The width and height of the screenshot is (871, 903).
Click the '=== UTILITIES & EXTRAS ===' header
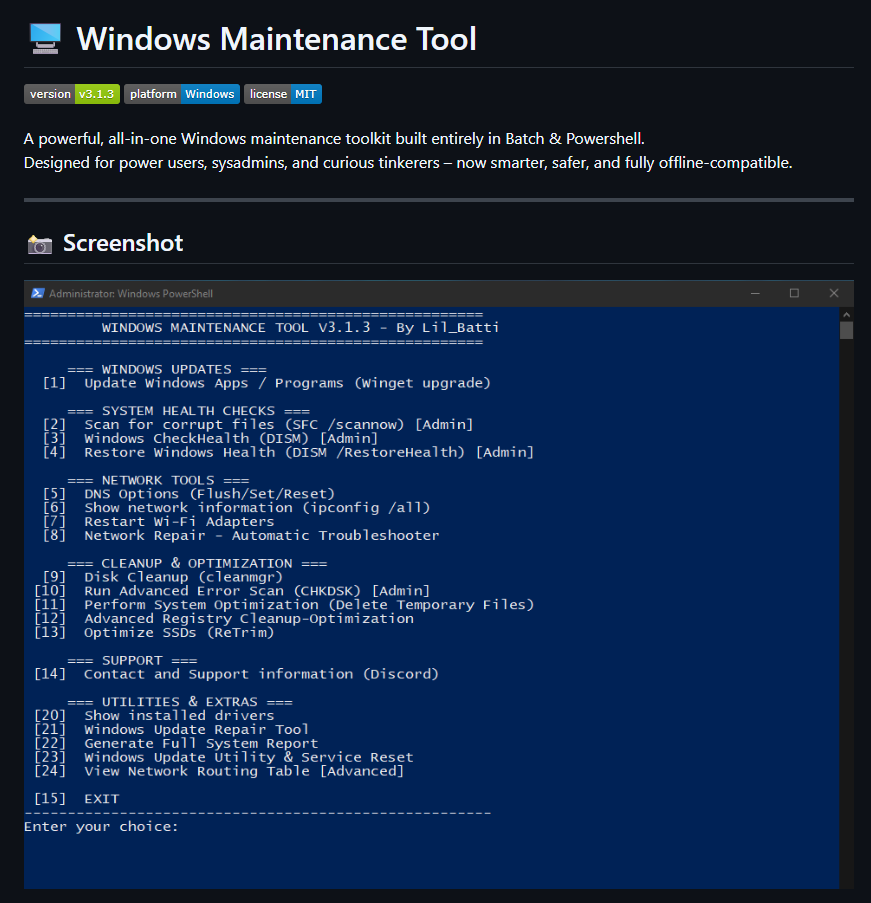click(x=180, y=701)
